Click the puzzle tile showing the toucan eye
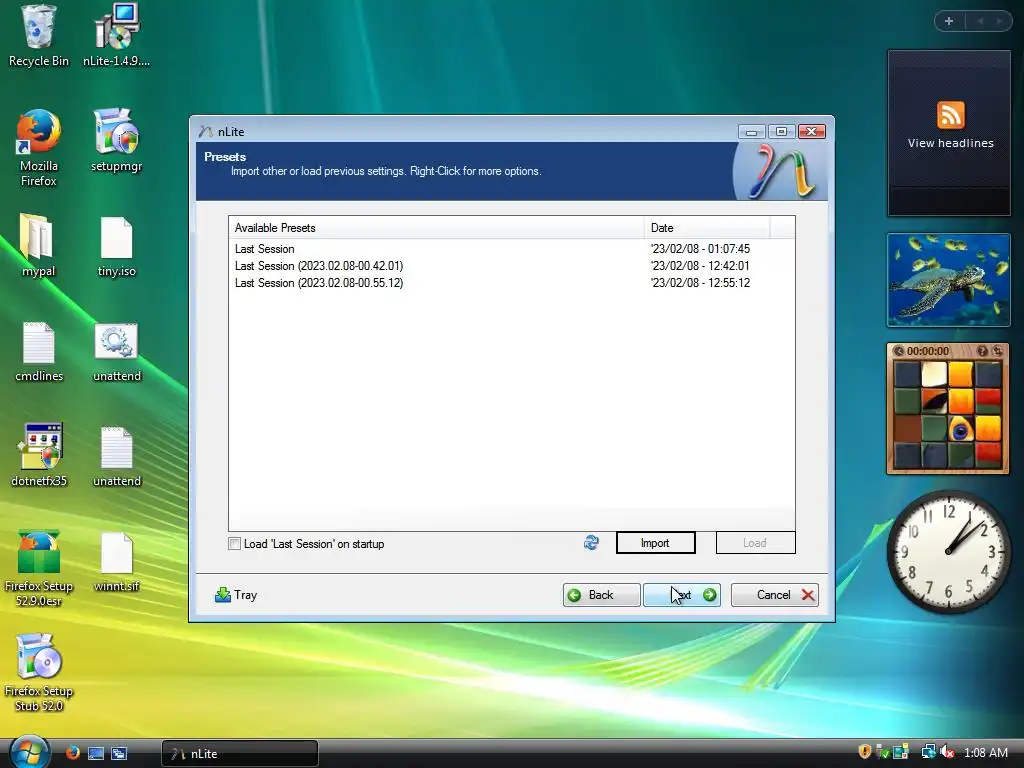Screen dimensions: 1024x768 coord(961,429)
